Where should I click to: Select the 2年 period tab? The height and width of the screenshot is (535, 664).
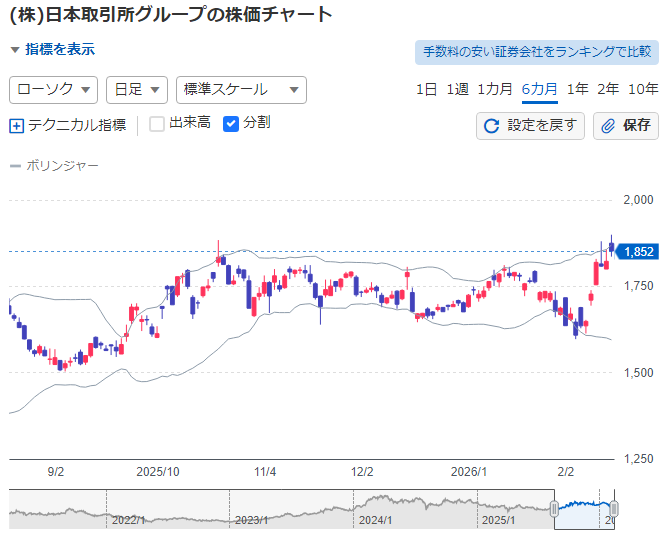[x=608, y=89]
